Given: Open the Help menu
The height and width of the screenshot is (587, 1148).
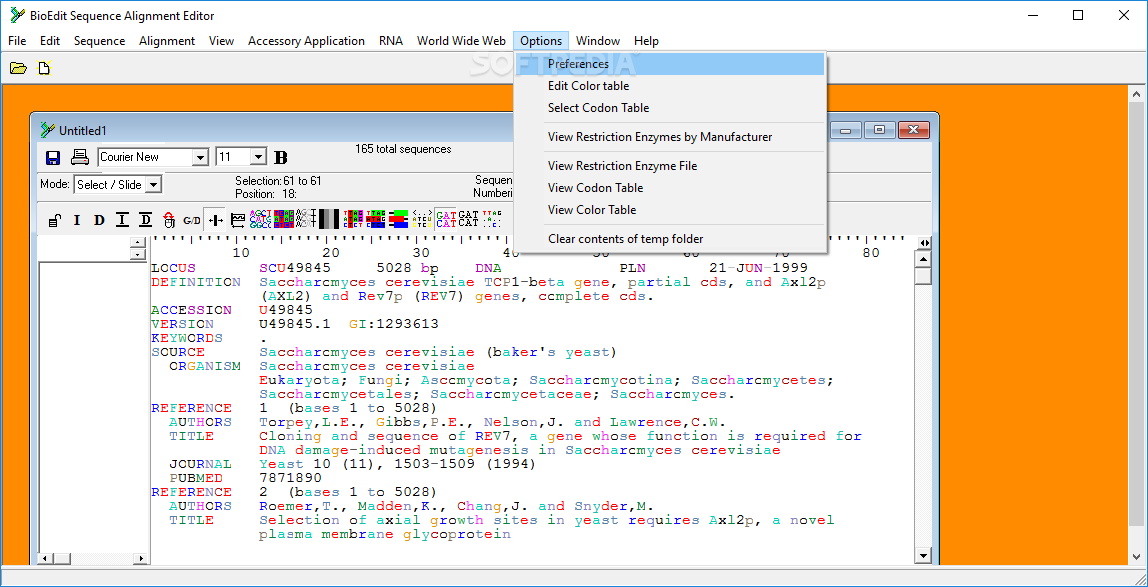Looking at the screenshot, I should pyautogui.click(x=646, y=41).
